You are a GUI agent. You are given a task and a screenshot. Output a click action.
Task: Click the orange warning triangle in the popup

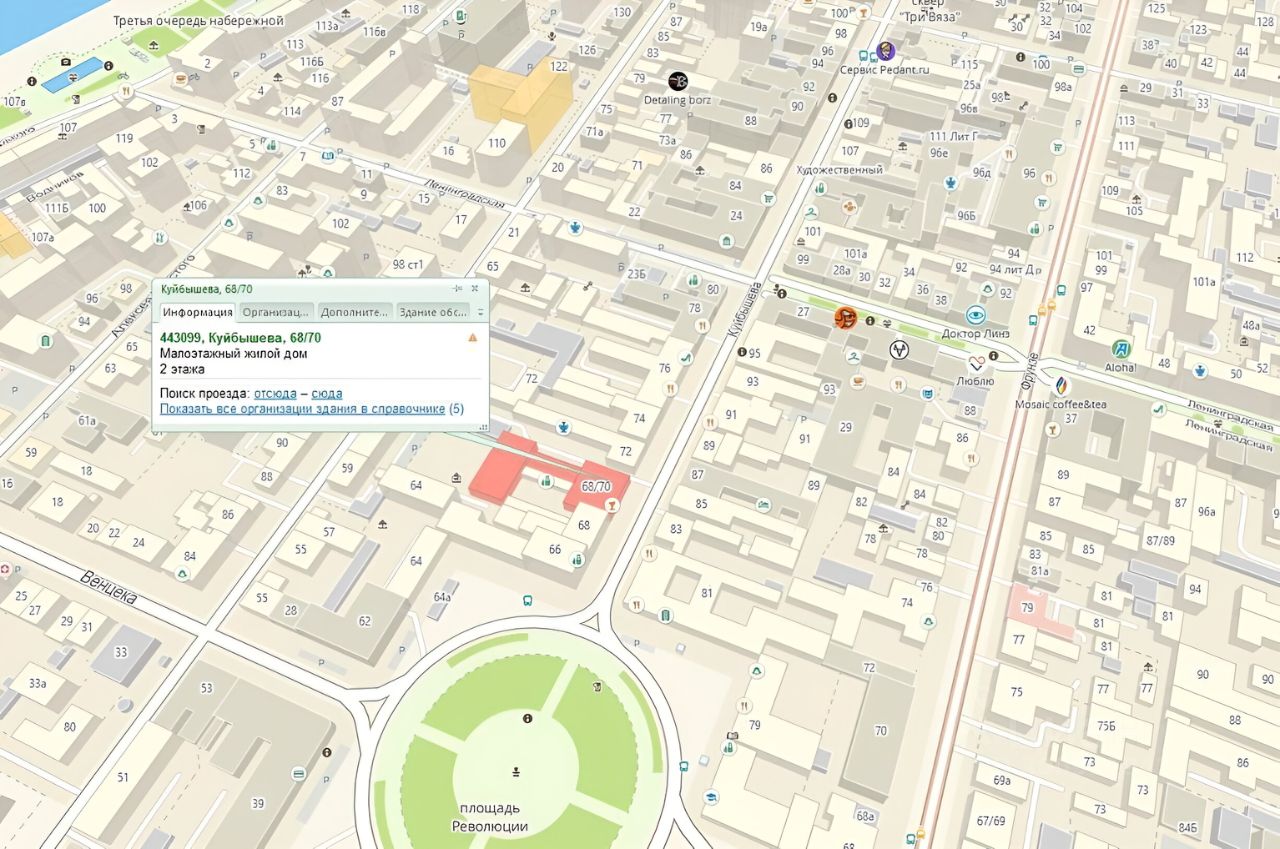[473, 338]
